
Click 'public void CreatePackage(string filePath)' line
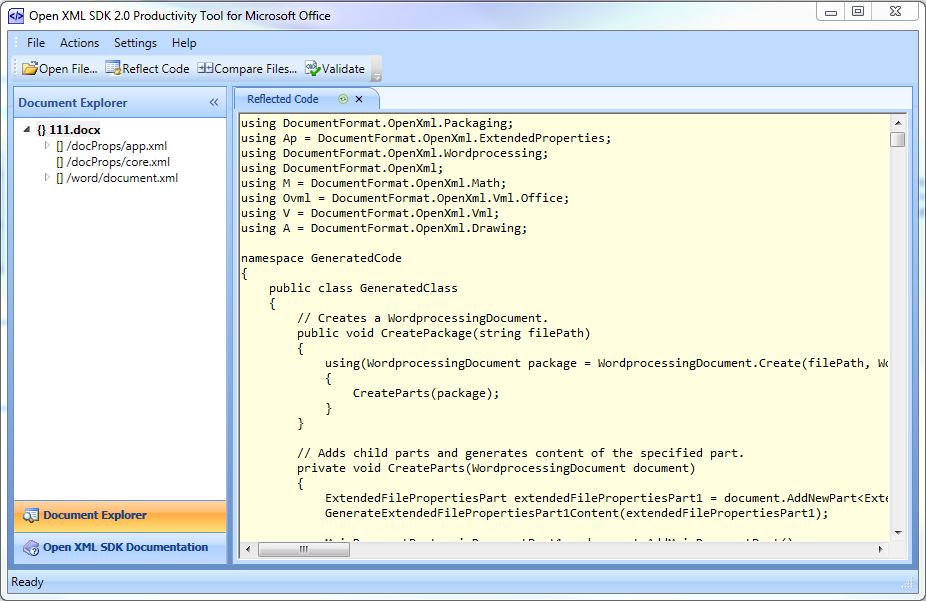pyautogui.click(x=444, y=333)
